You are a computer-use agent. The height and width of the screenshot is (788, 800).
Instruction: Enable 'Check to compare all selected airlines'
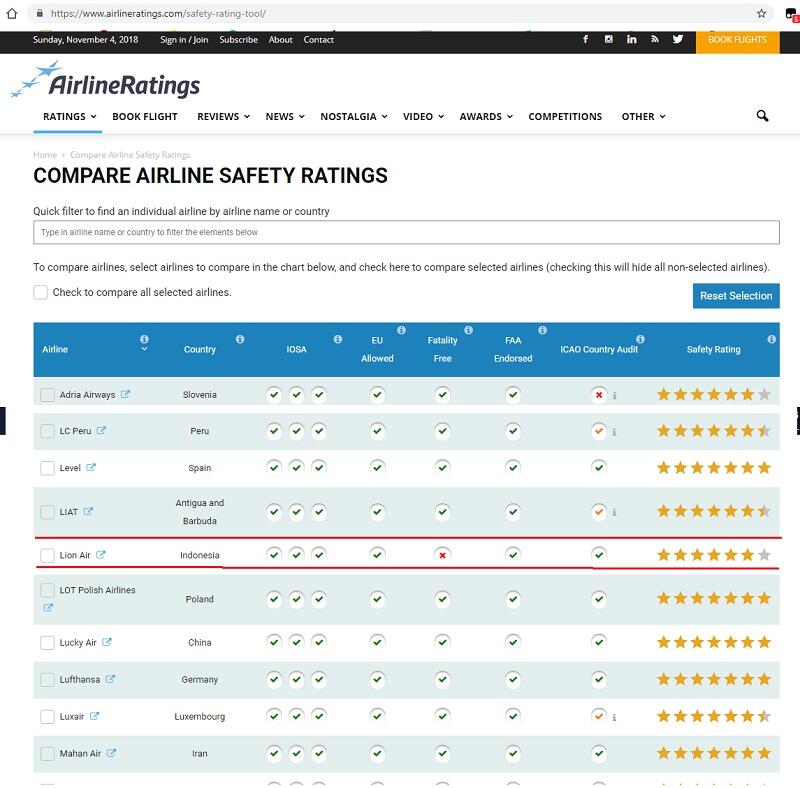coord(41,292)
